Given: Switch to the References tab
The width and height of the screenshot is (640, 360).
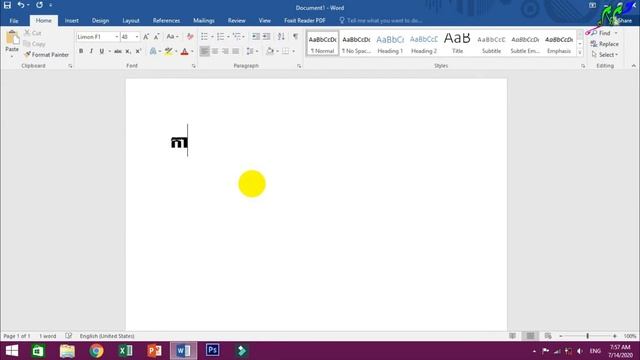Looking at the screenshot, I should point(167,20).
